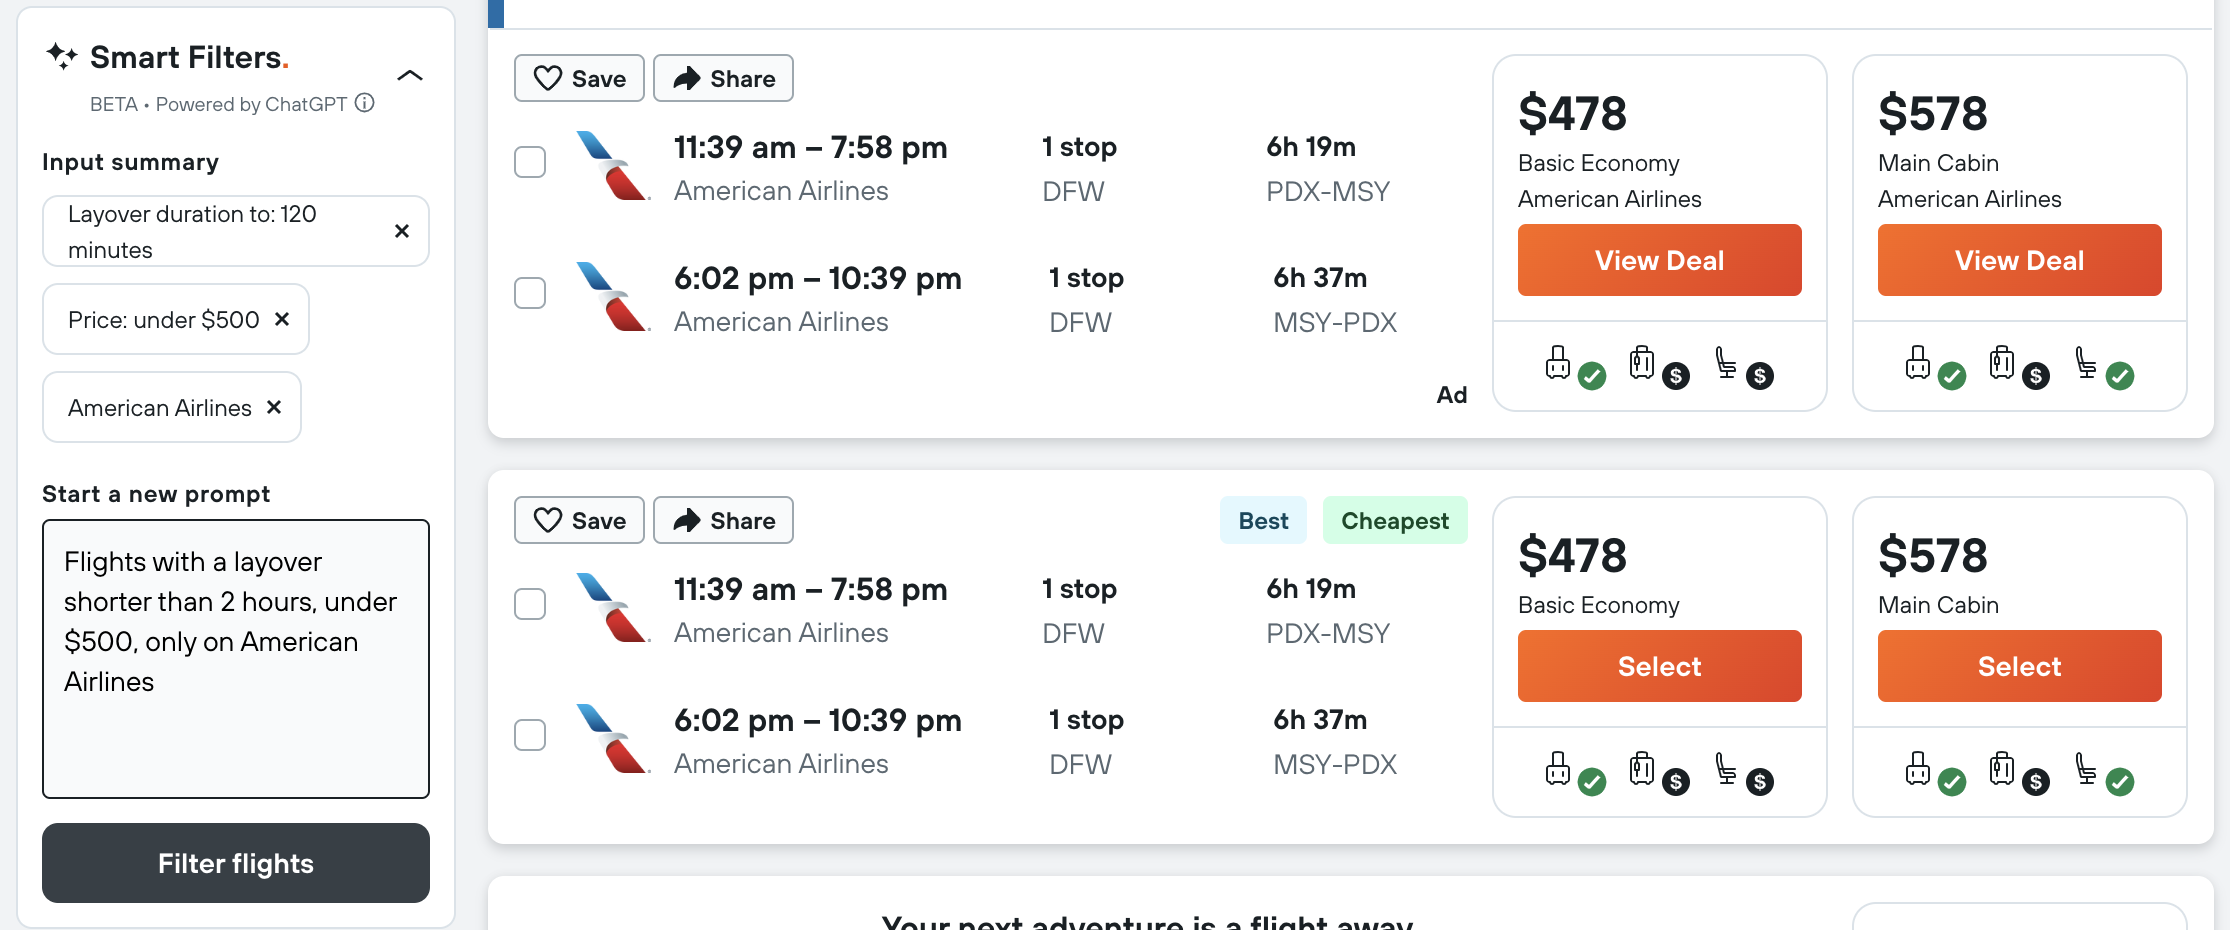The width and height of the screenshot is (2230, 930).
Task: Click the Ad label
Action: click(x=1452, y=395)
